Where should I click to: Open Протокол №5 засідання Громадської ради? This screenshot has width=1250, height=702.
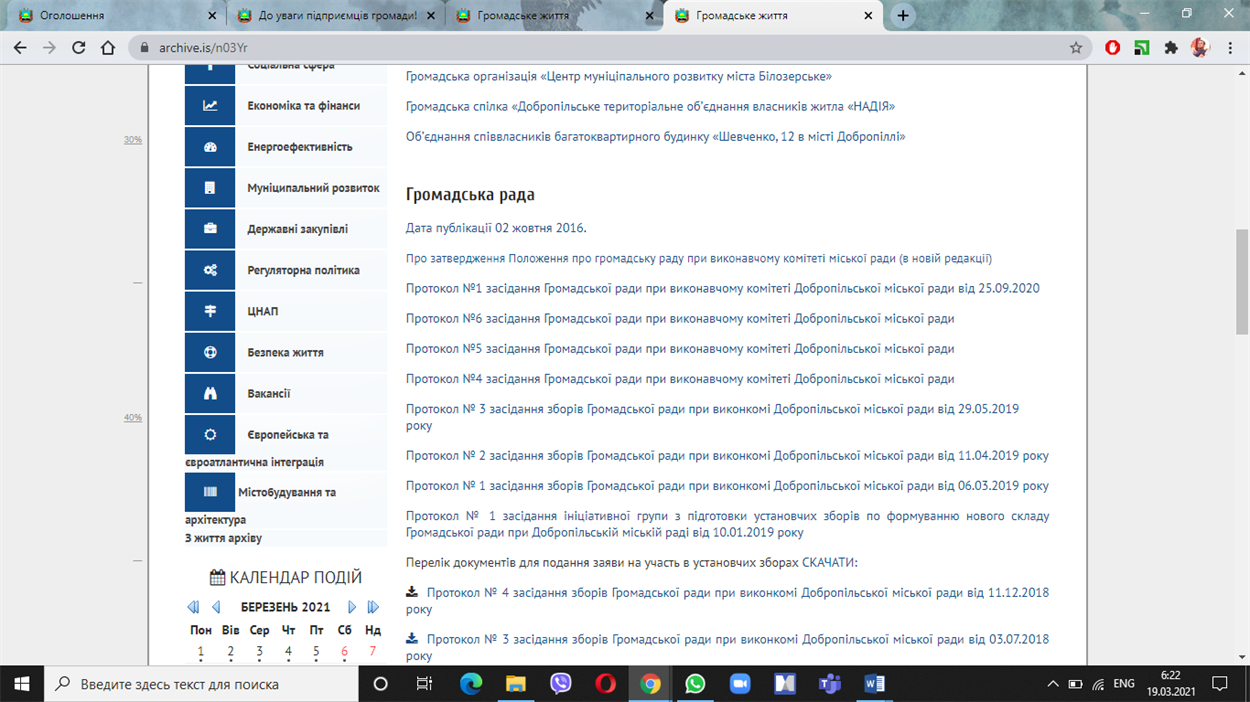click(680, 349)
